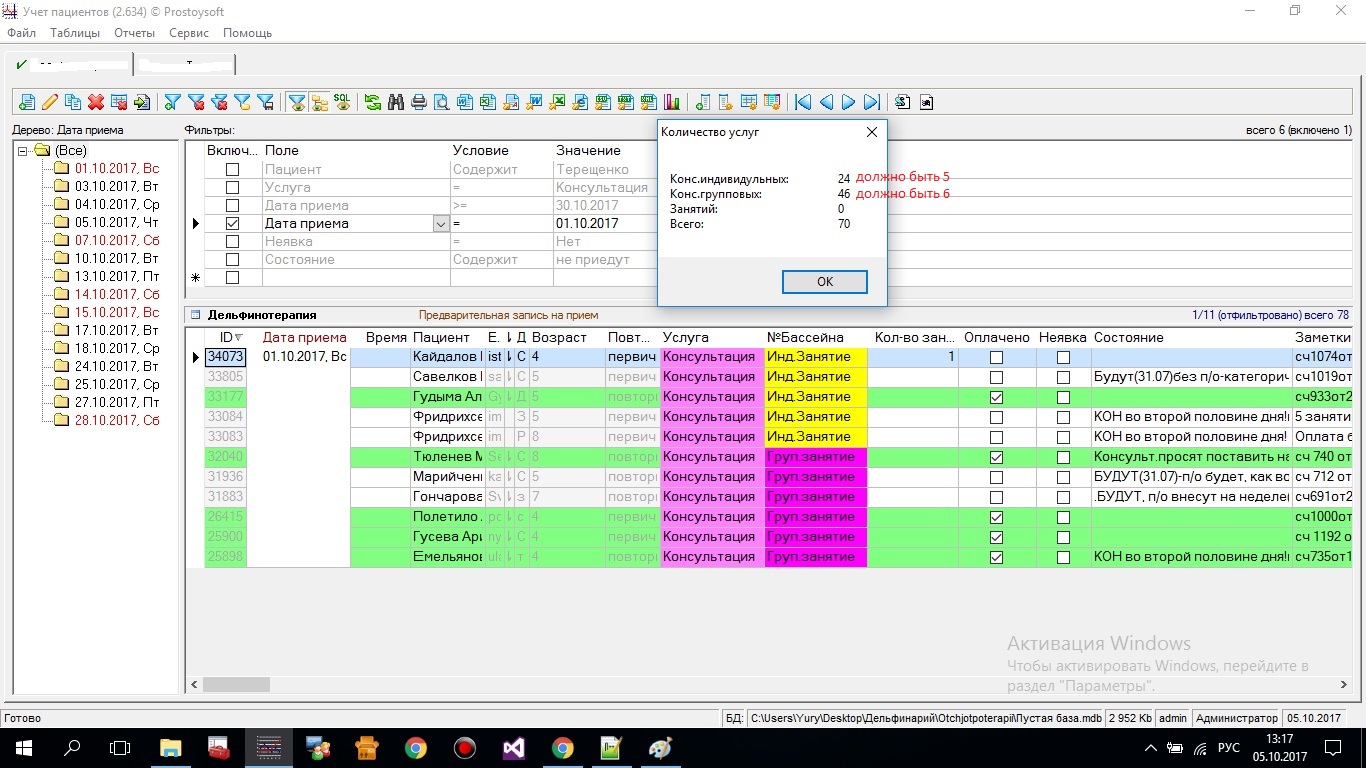The height and width of the screenshot is (768, 1366).
Task: Click the bar chart diagram icon
Action: 671,102
